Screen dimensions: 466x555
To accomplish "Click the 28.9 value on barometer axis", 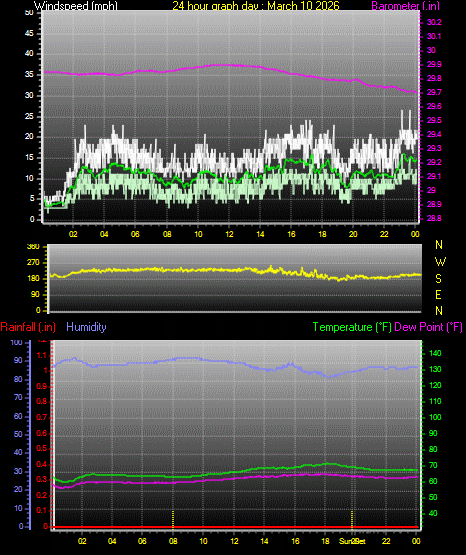I will (434, 205).
